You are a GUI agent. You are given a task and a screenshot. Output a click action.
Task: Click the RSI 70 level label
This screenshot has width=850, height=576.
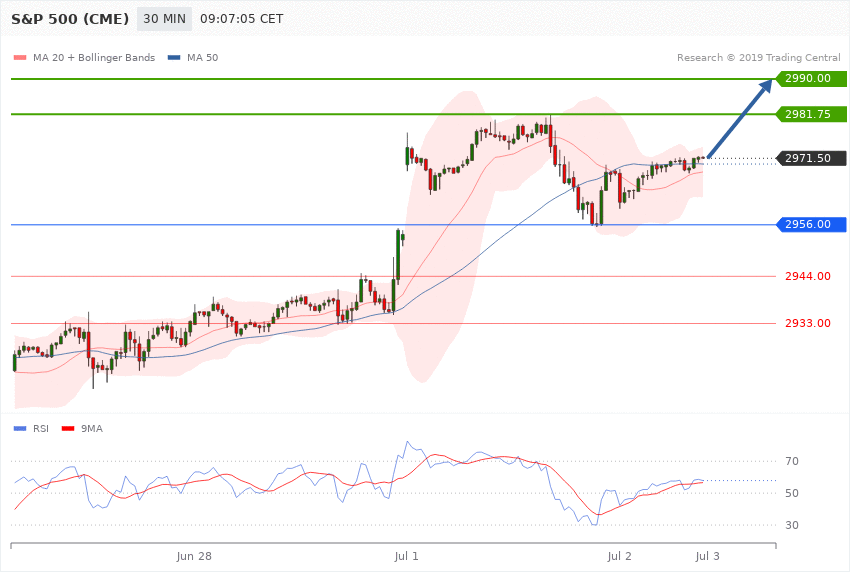(792, 462)
